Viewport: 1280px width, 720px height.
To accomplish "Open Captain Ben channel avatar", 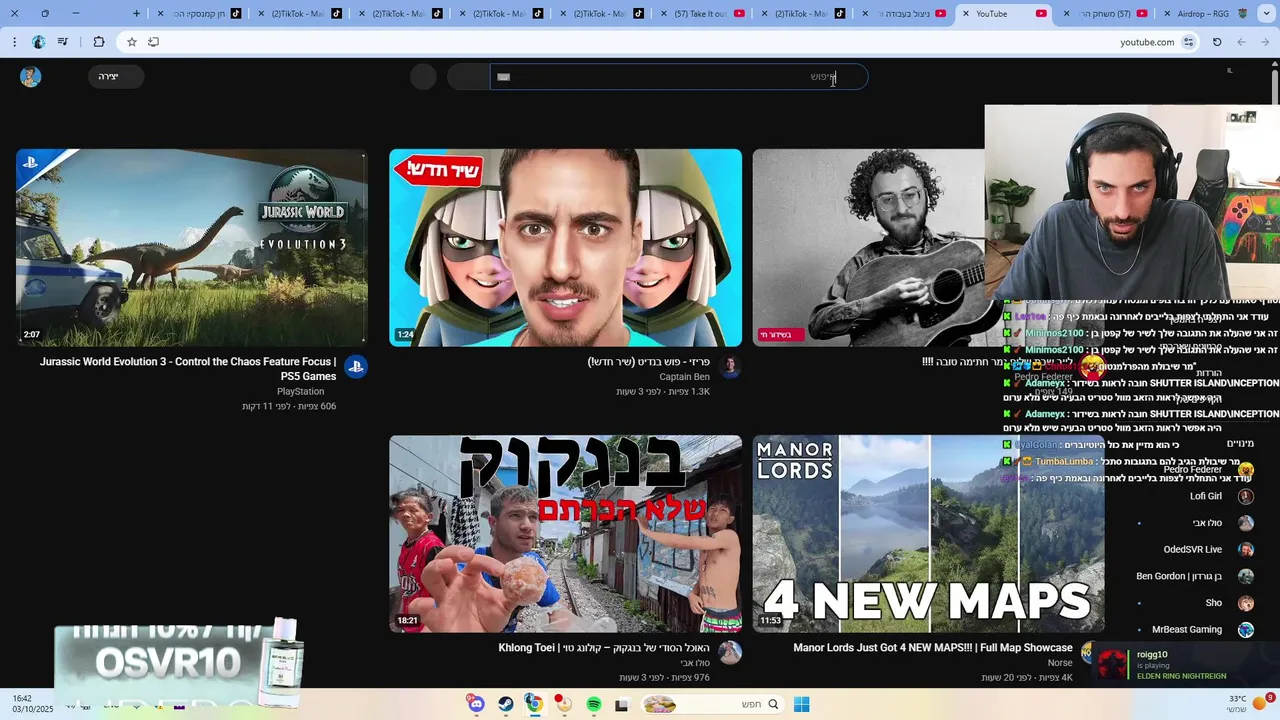I will tap(730, 367).
